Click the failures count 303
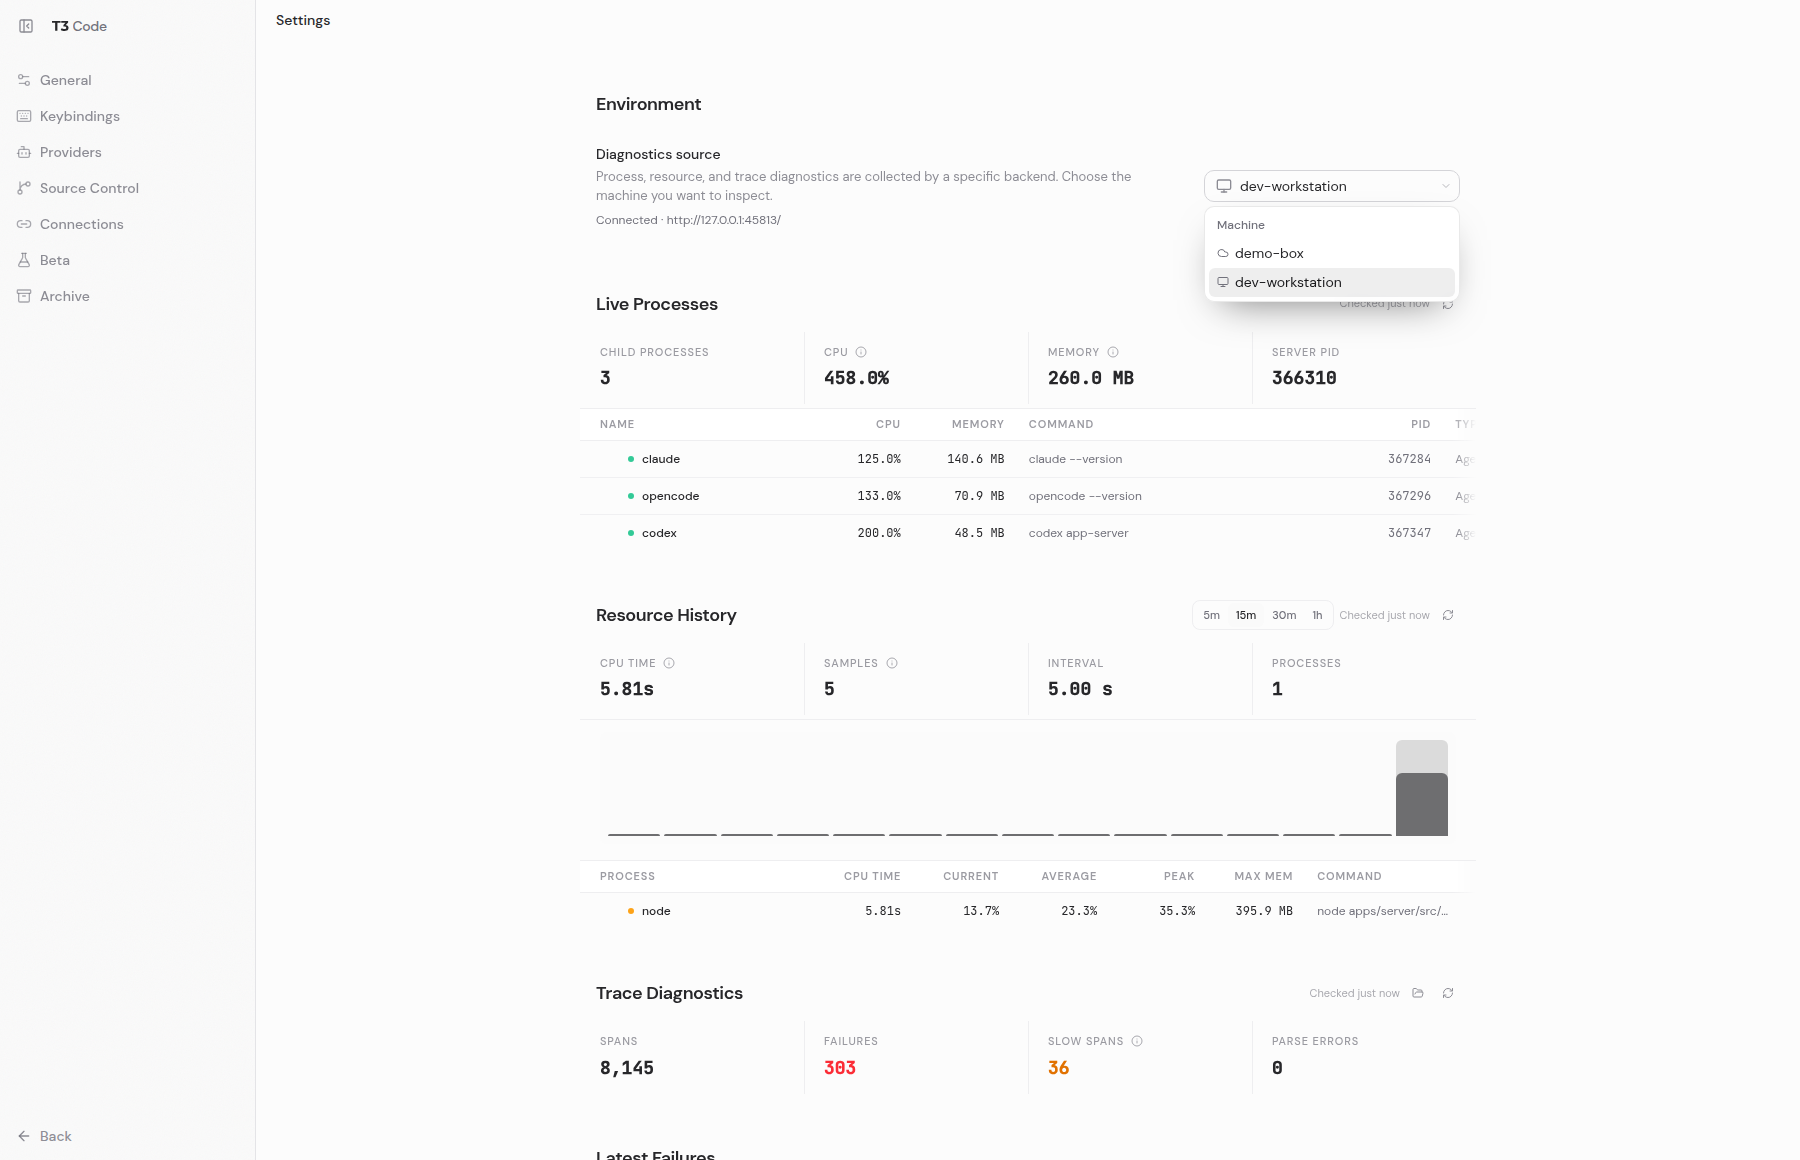The image size is (1800, 1160). coord(840,1068)
